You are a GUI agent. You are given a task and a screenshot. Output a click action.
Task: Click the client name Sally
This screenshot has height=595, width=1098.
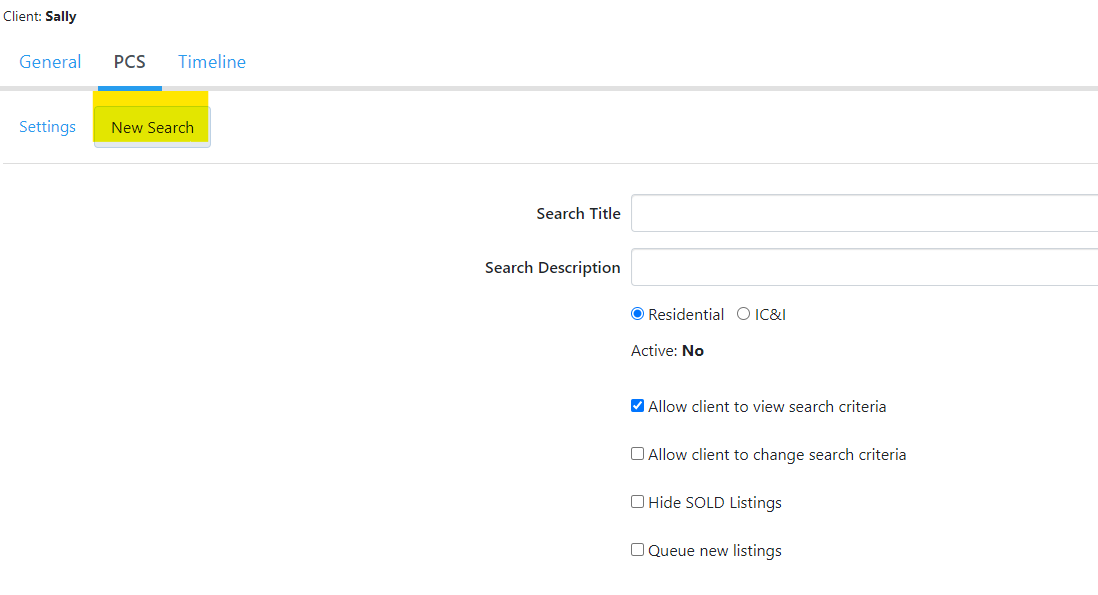click(61, 15)
